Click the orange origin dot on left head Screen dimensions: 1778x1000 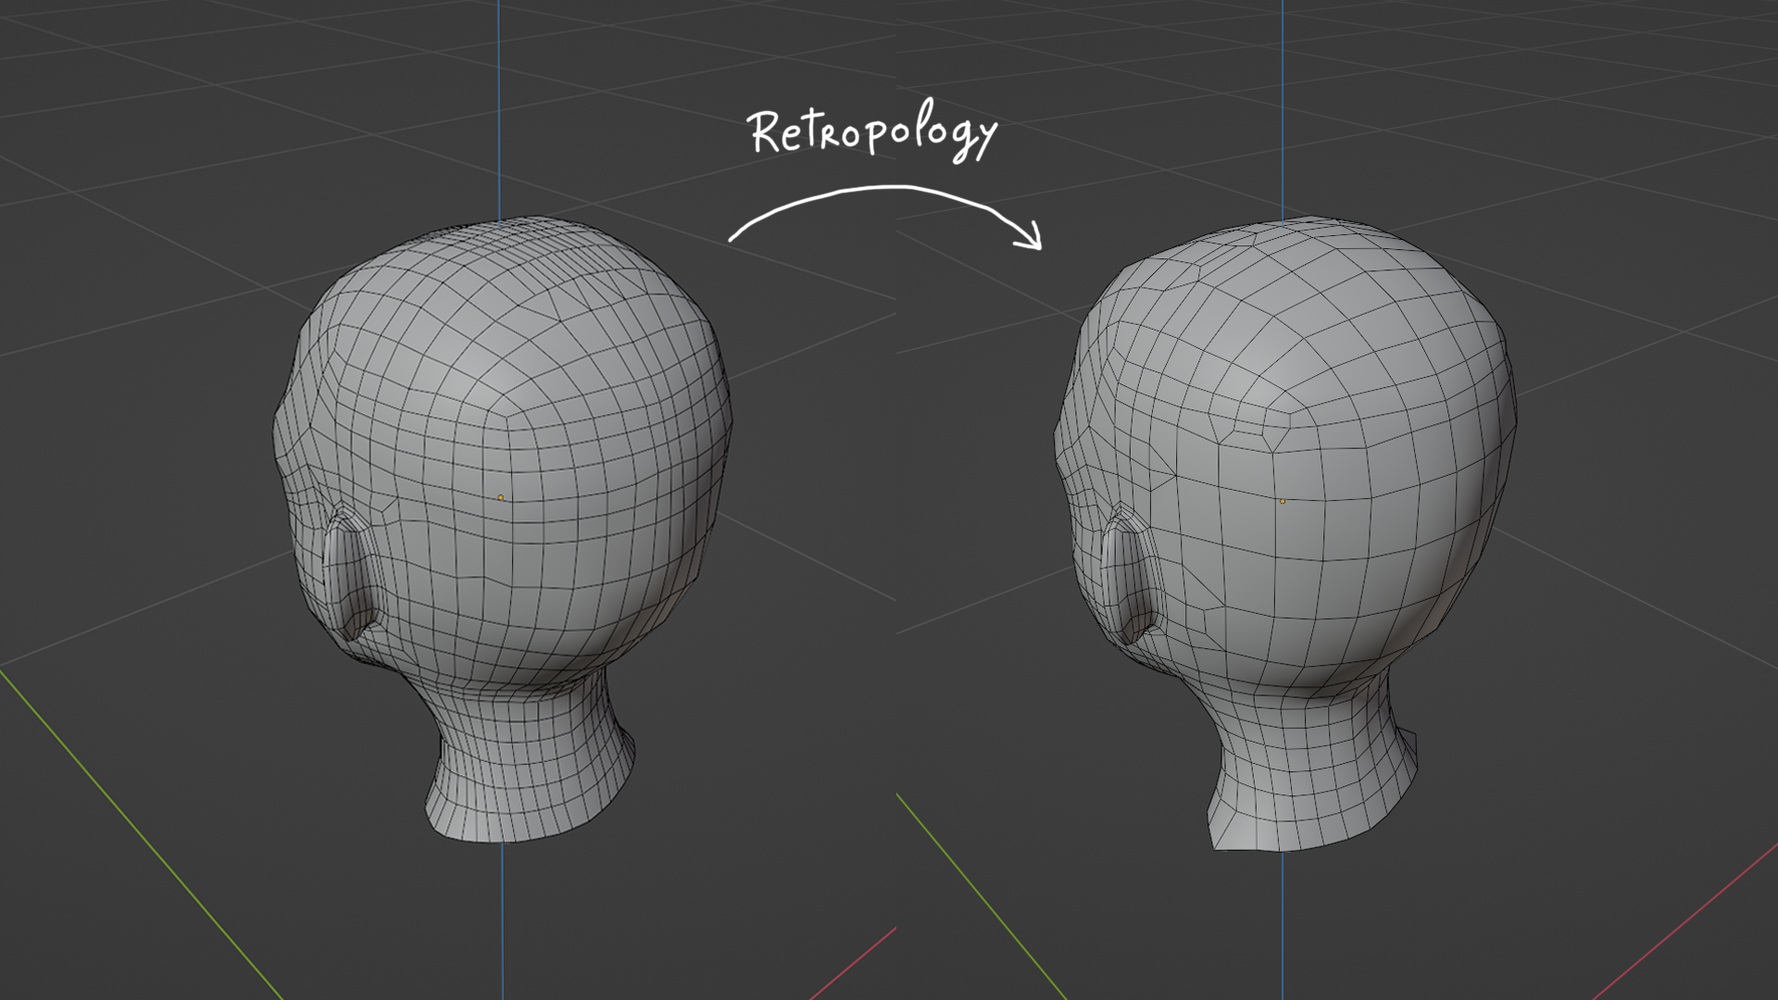pyautogui.click(x=501, y=497)
